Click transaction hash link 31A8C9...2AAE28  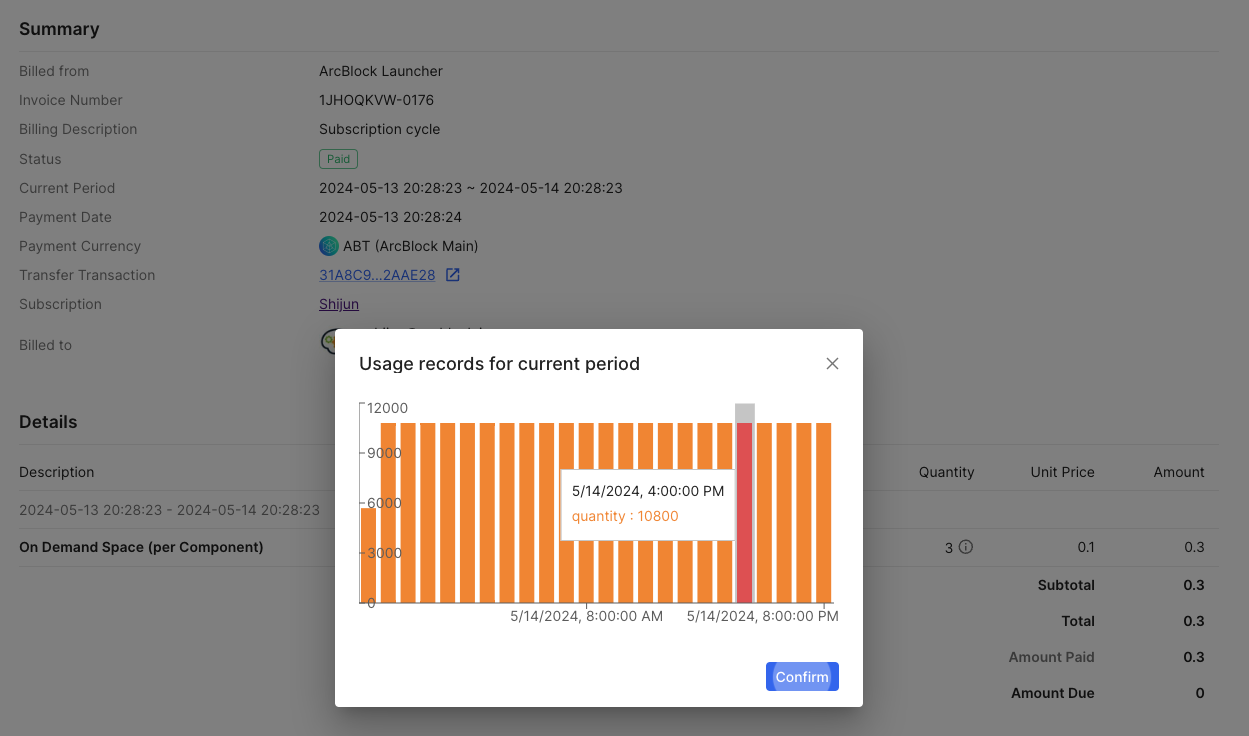coord(375,274)
